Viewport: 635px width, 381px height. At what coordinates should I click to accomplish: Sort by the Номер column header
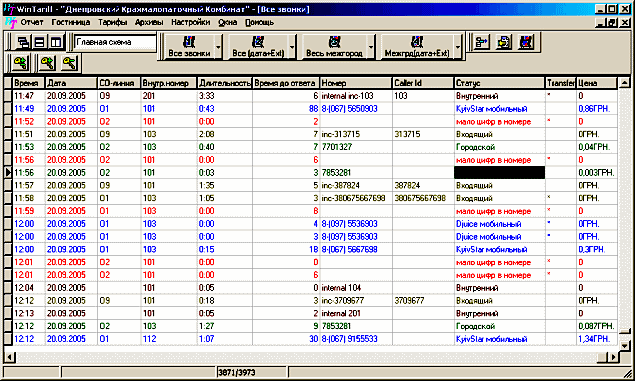pyautogui.click(x=356, y=83)
